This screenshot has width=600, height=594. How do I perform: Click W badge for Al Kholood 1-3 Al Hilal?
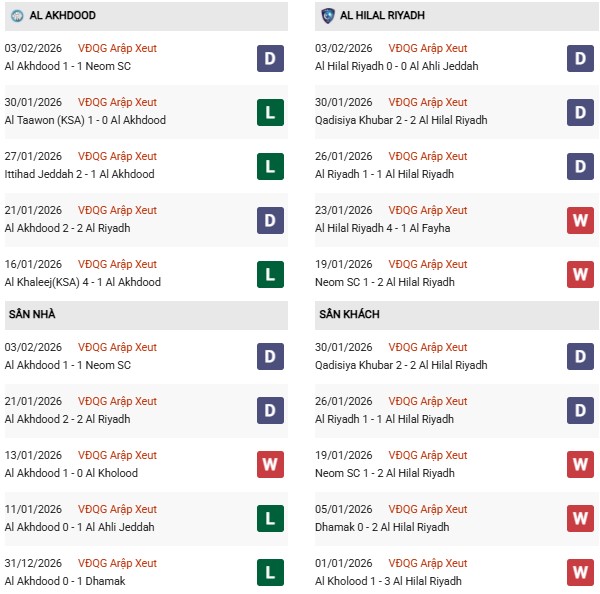pos(581,573)
